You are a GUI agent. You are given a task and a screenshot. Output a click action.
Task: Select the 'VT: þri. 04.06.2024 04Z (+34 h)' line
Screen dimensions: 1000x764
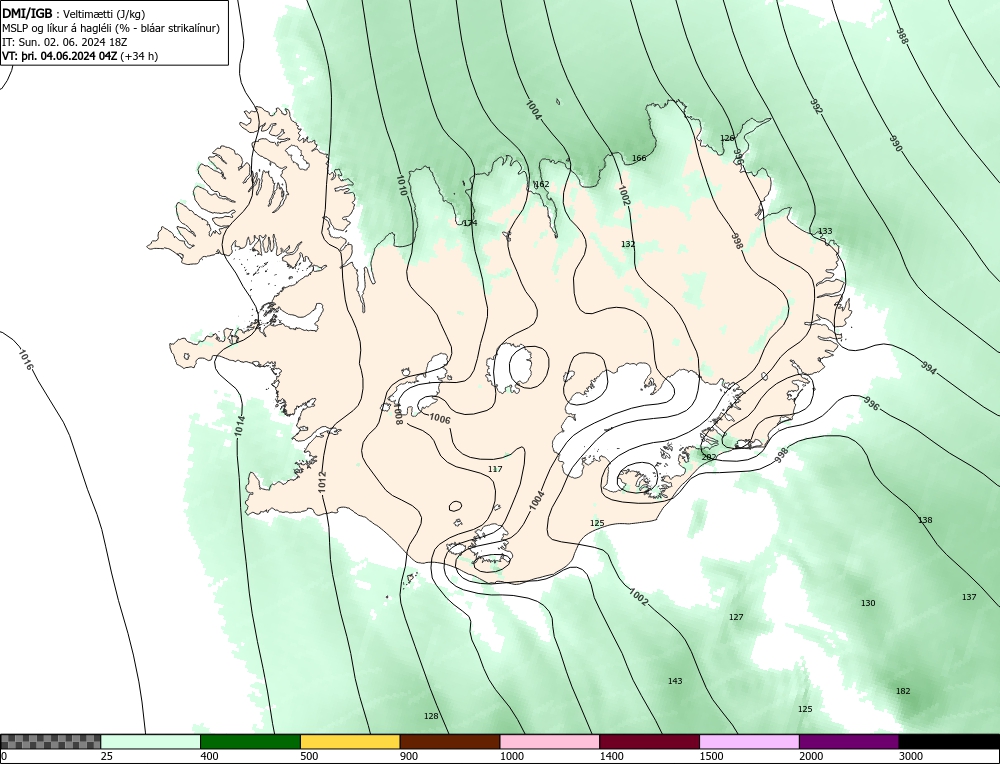coord(80,55)
